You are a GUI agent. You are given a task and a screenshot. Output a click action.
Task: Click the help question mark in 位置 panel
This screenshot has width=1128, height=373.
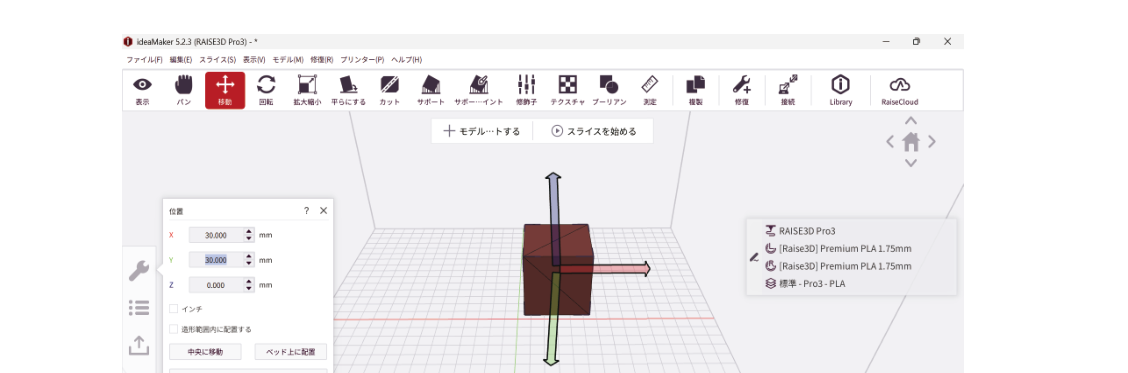coord(306,211)
